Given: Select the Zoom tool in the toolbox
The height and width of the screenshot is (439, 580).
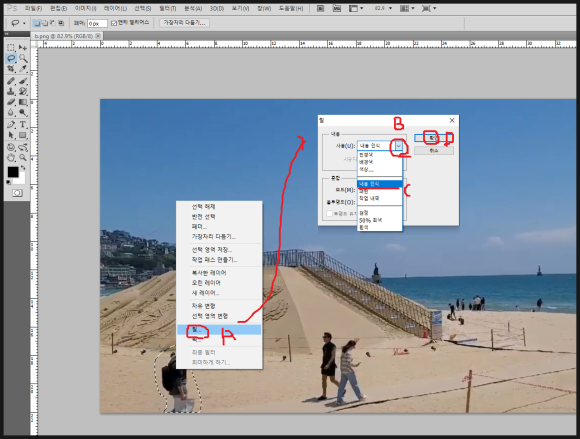Looking at the screenshot, I should (x=23, y=158).
